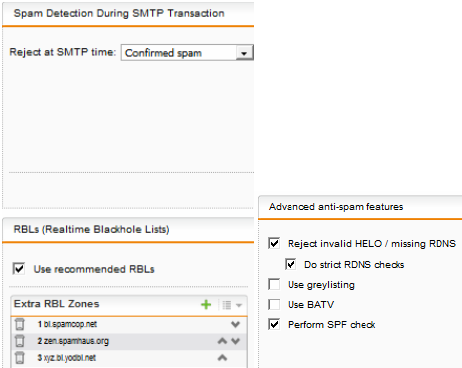Toggle Reject invalid HELO / missing RDNS
Screen dimensions: 462x368
tap(274, 243)
